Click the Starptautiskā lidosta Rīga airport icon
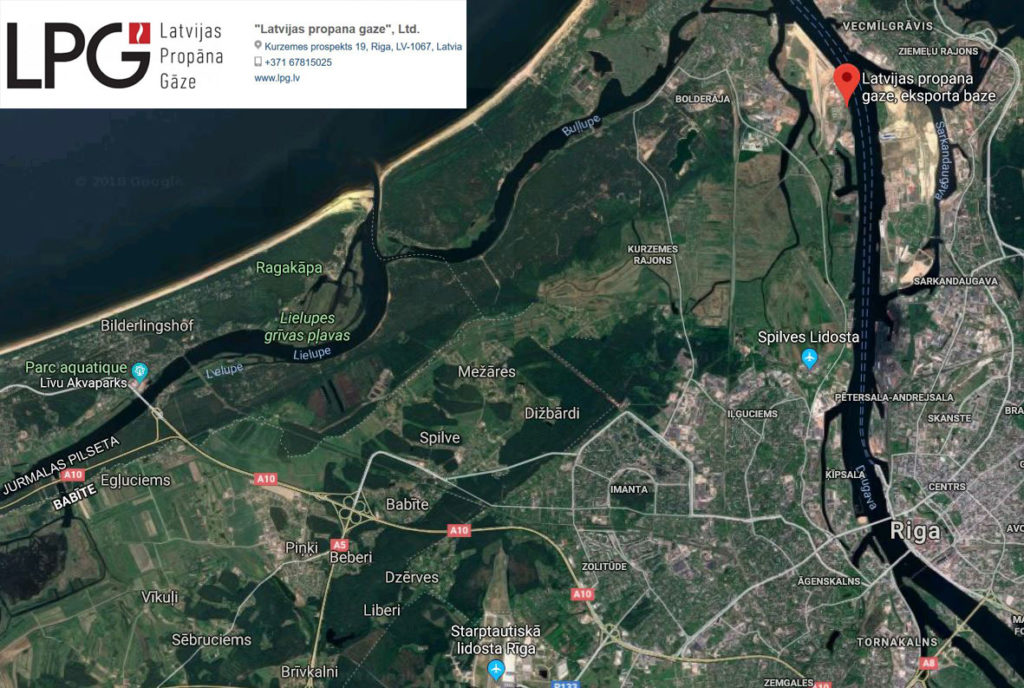Image resolution: width=1024 pixels, height=688 pixels. pyautogui.click(x=496, y=668)
